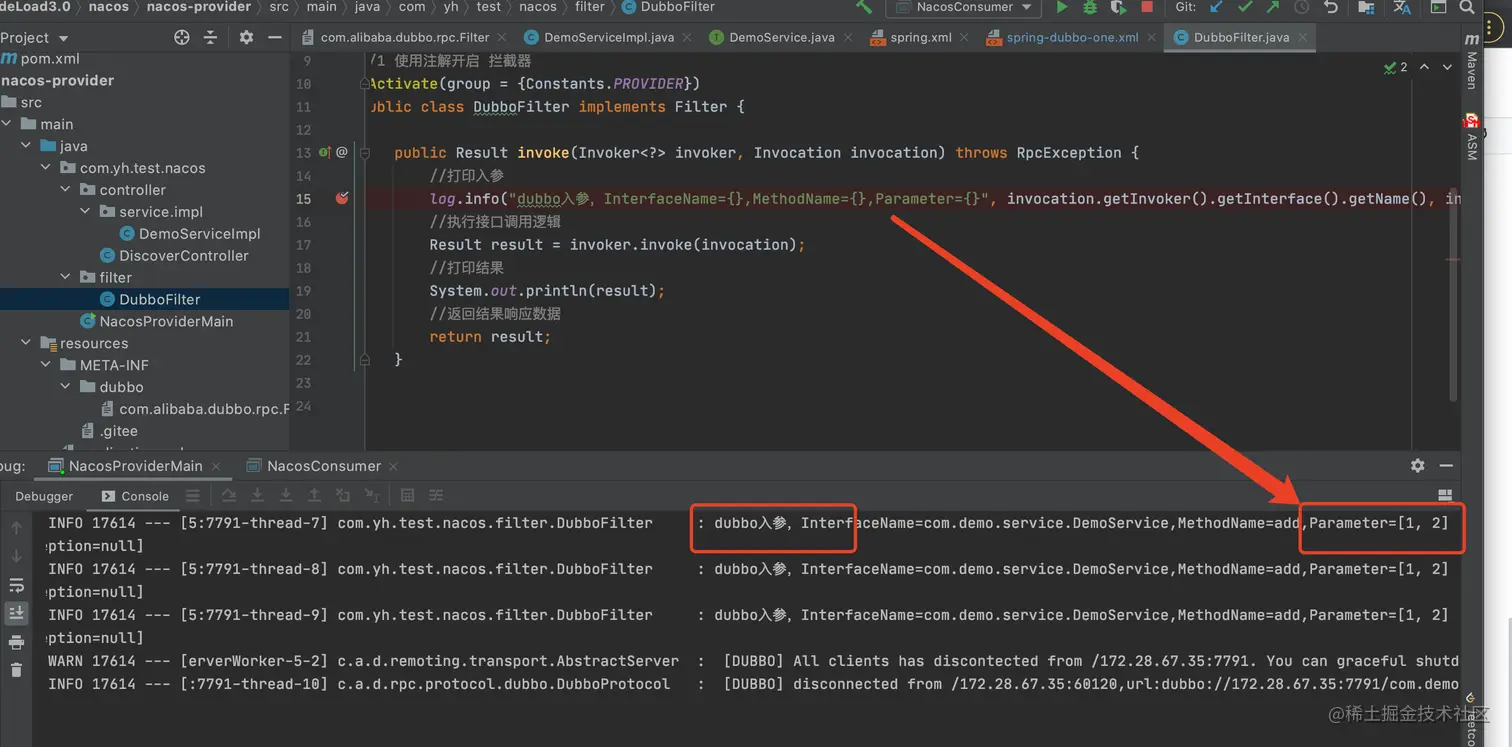This screenshot has height=747, width=1512.
Task: Locate the current file with the crosshair icon
Action: coord(182,37)
